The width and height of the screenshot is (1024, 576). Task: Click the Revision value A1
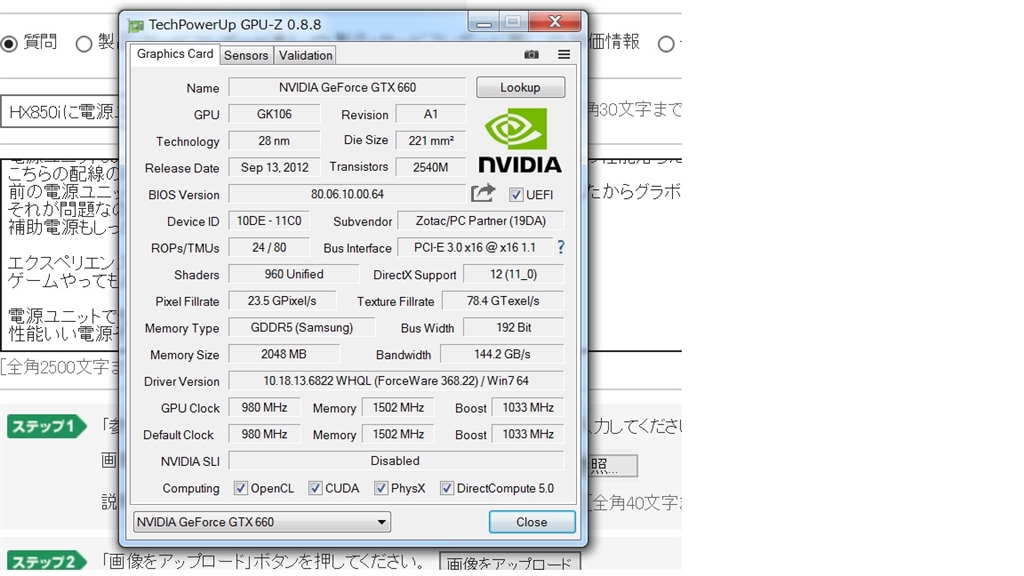tap(430, 114)
